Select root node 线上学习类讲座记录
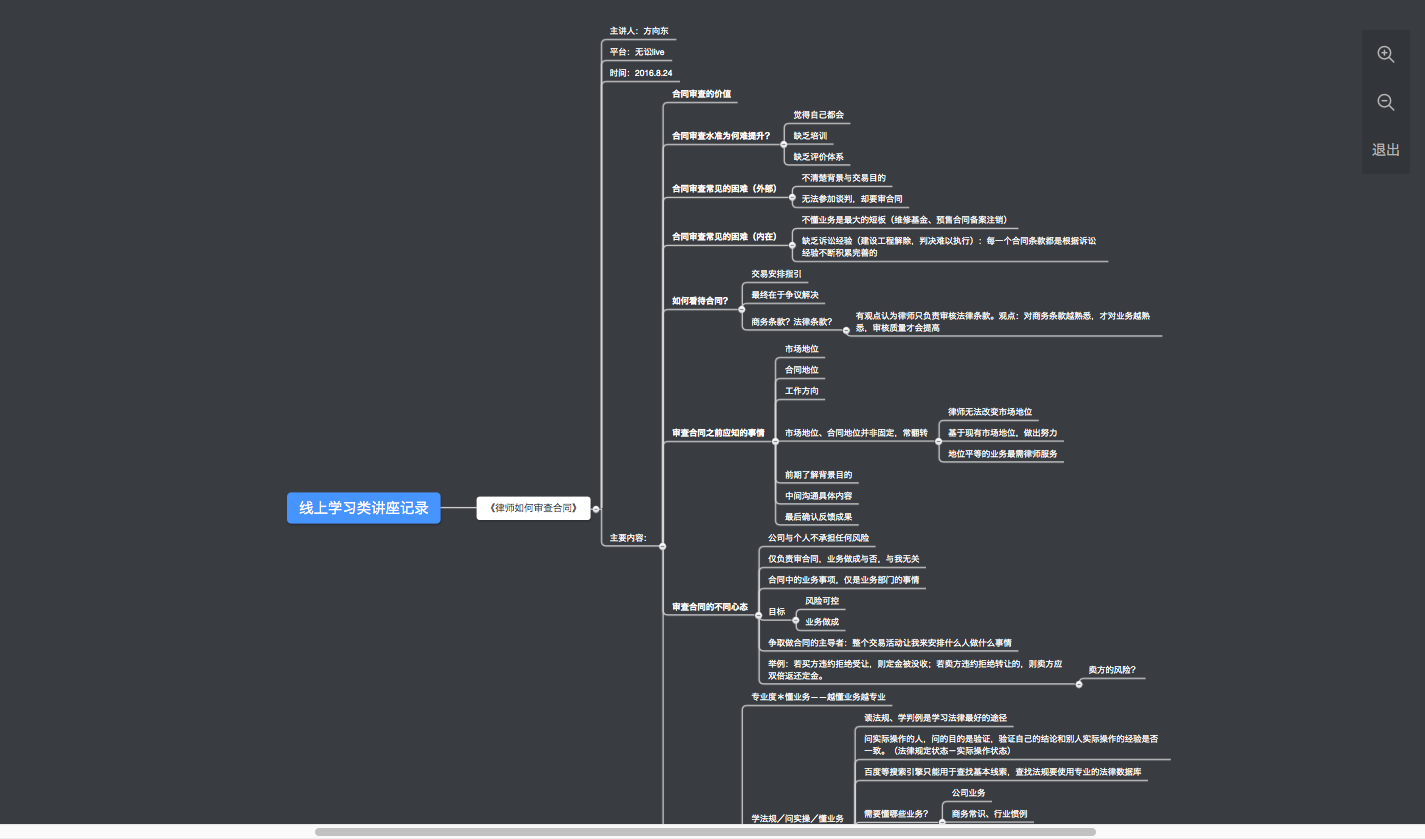The height and width of the screenshot is (839, 1425). pyautogui.click(x=364, y=508)
